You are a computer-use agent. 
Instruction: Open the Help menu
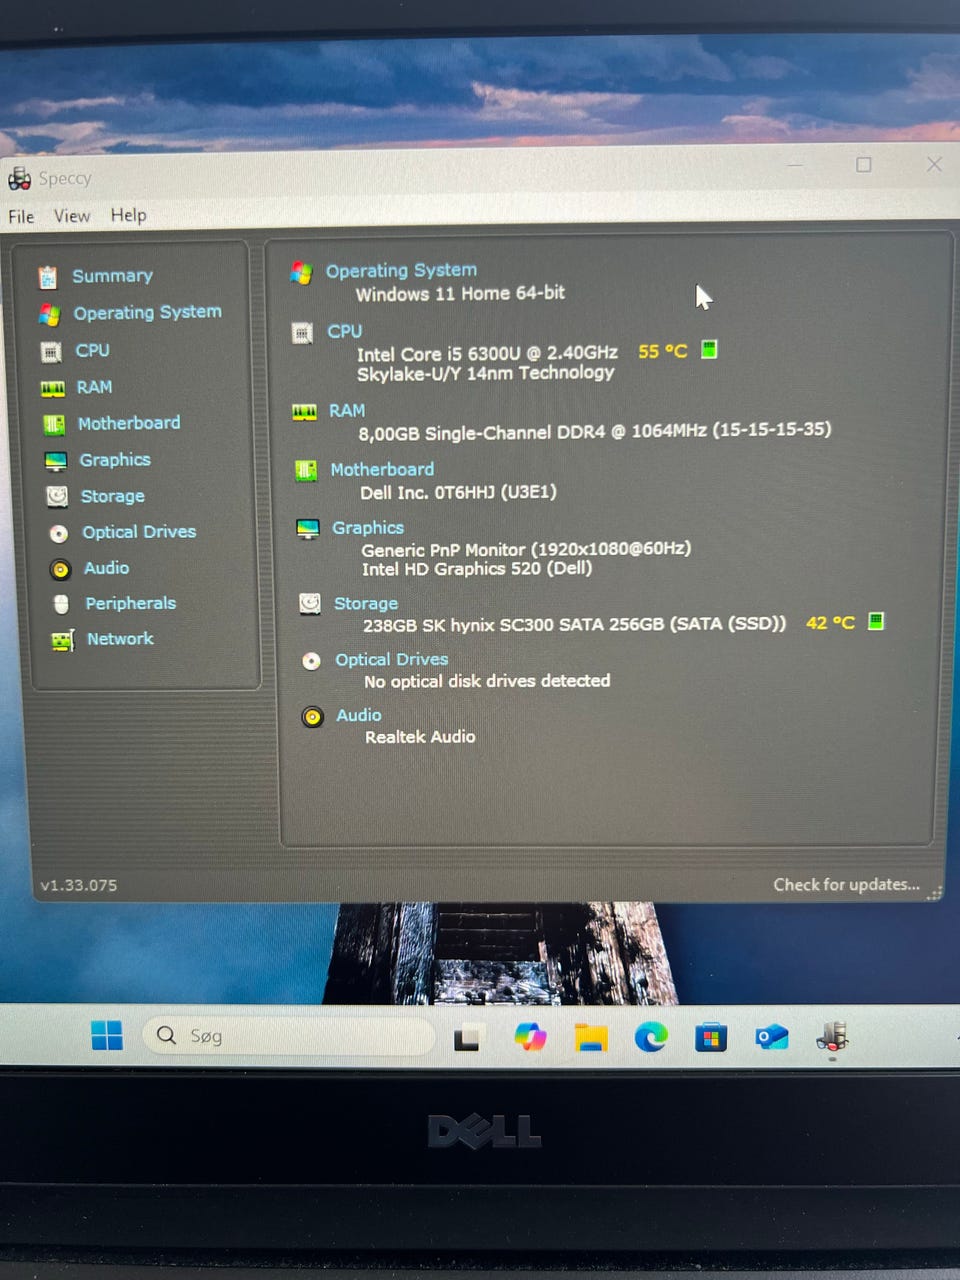point(128,214)
